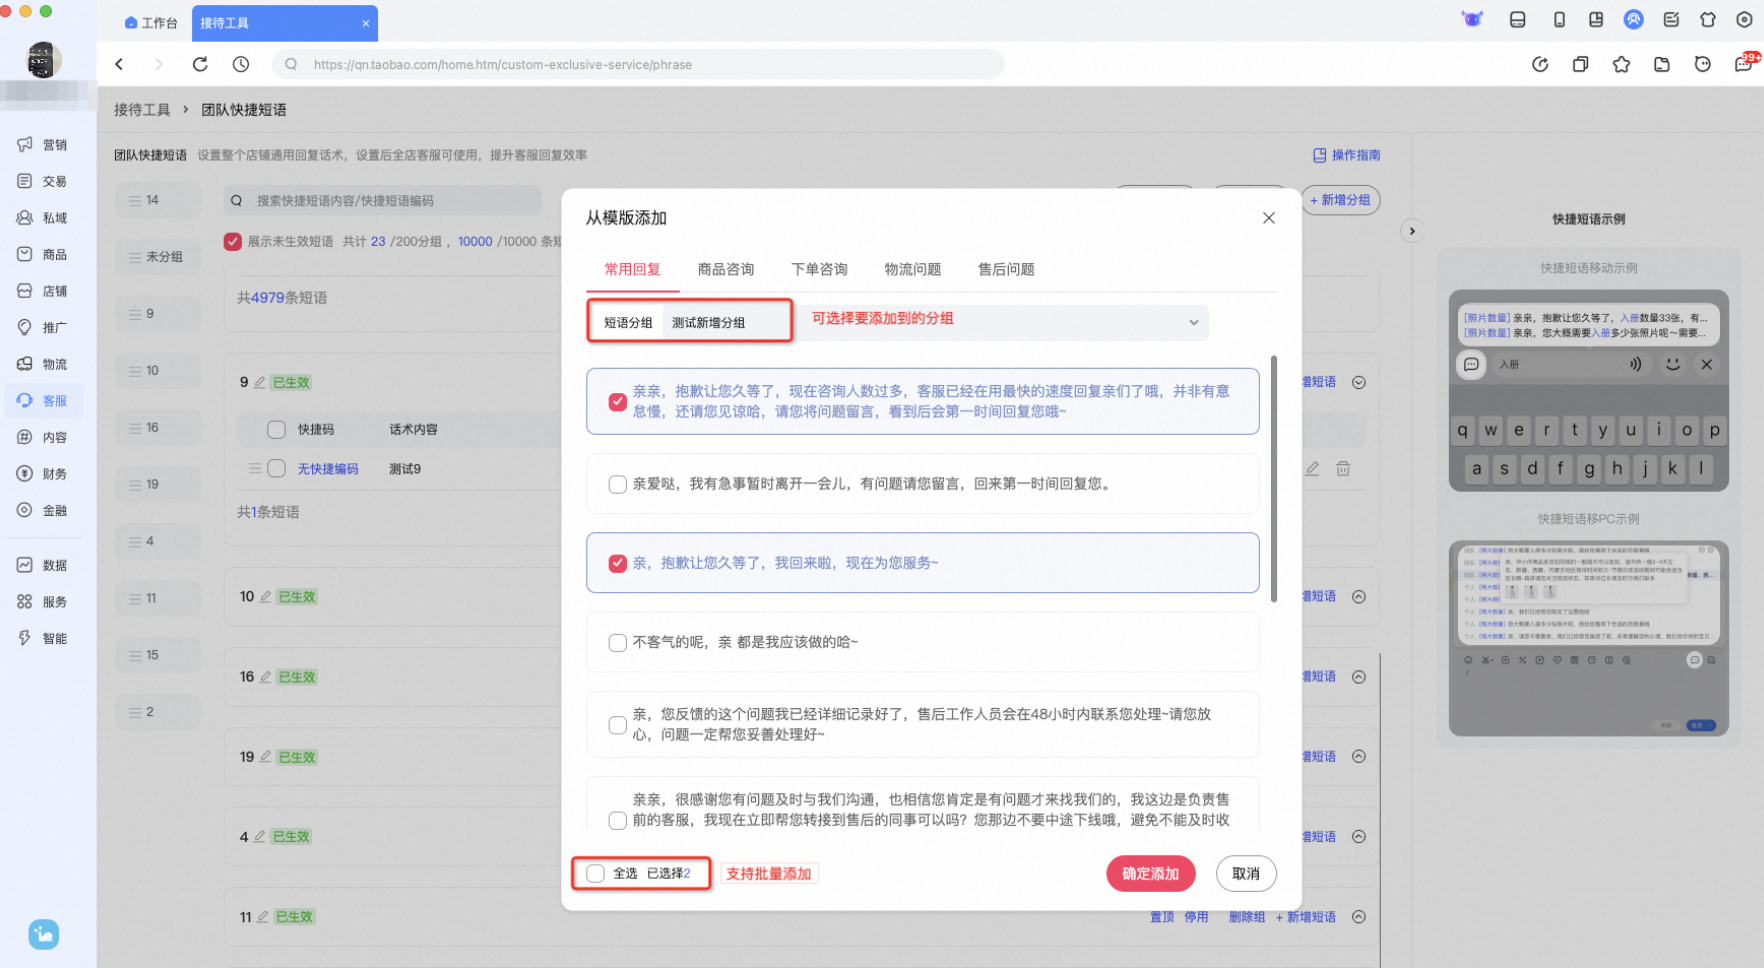Switch to the 售后问题 tab
The image size is (1764, 968).
[1006, 269]
